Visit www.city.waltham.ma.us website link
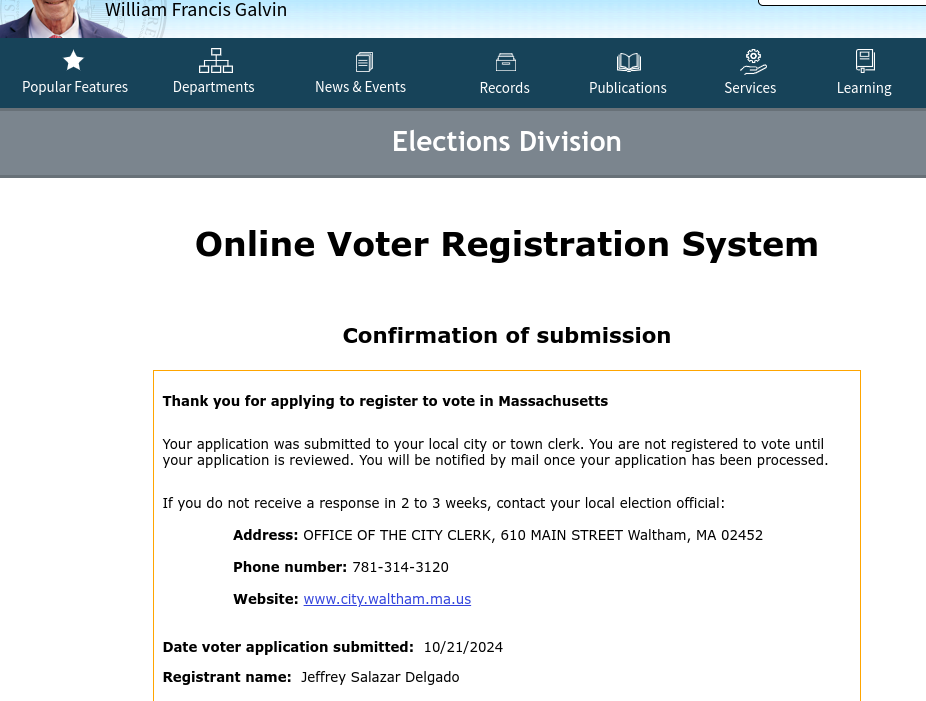Viewport: 926px width, 701px height. 387,599
